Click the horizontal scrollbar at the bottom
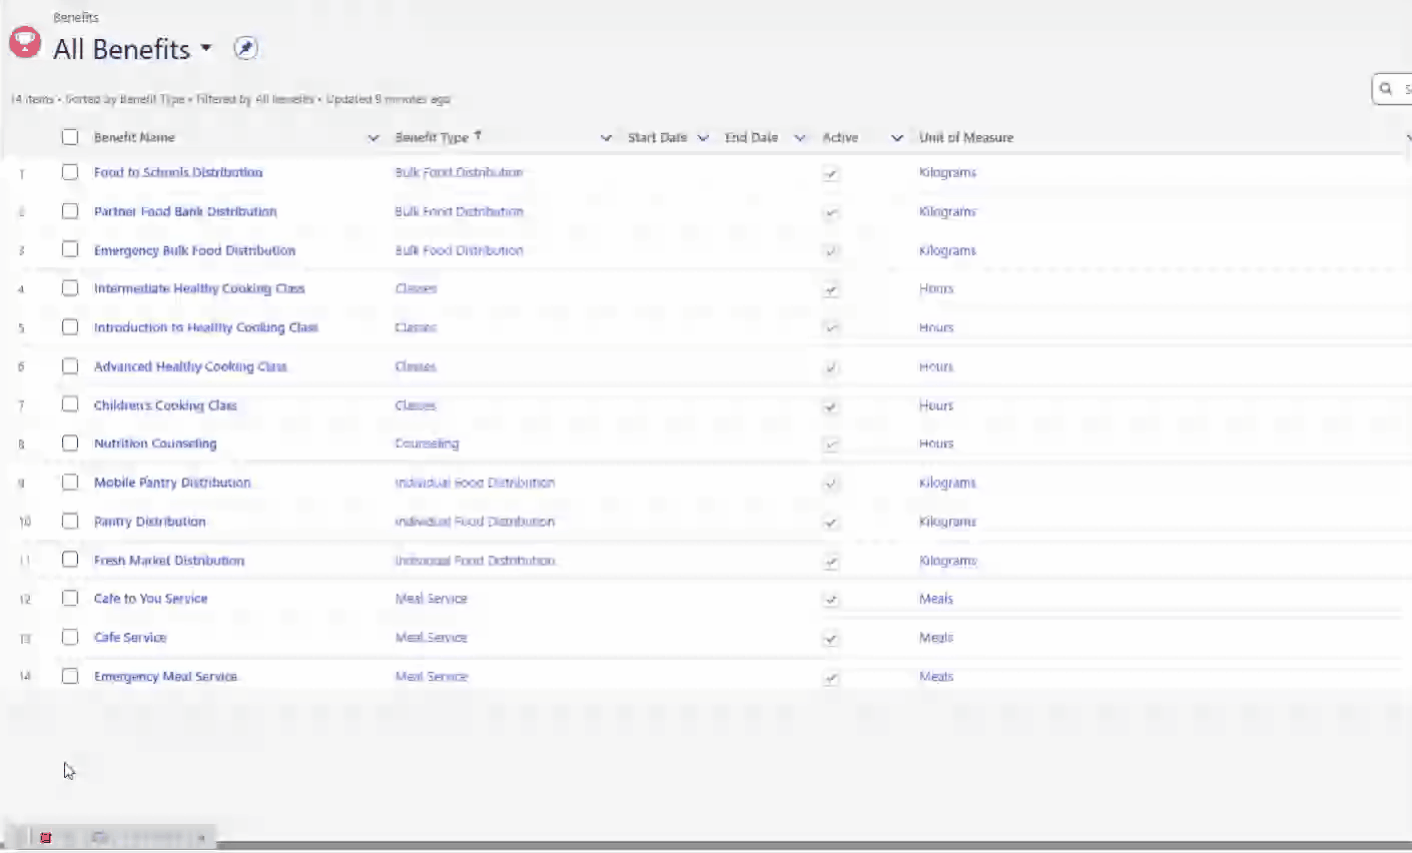The image size is (1412, 853). tap(812, 846)
